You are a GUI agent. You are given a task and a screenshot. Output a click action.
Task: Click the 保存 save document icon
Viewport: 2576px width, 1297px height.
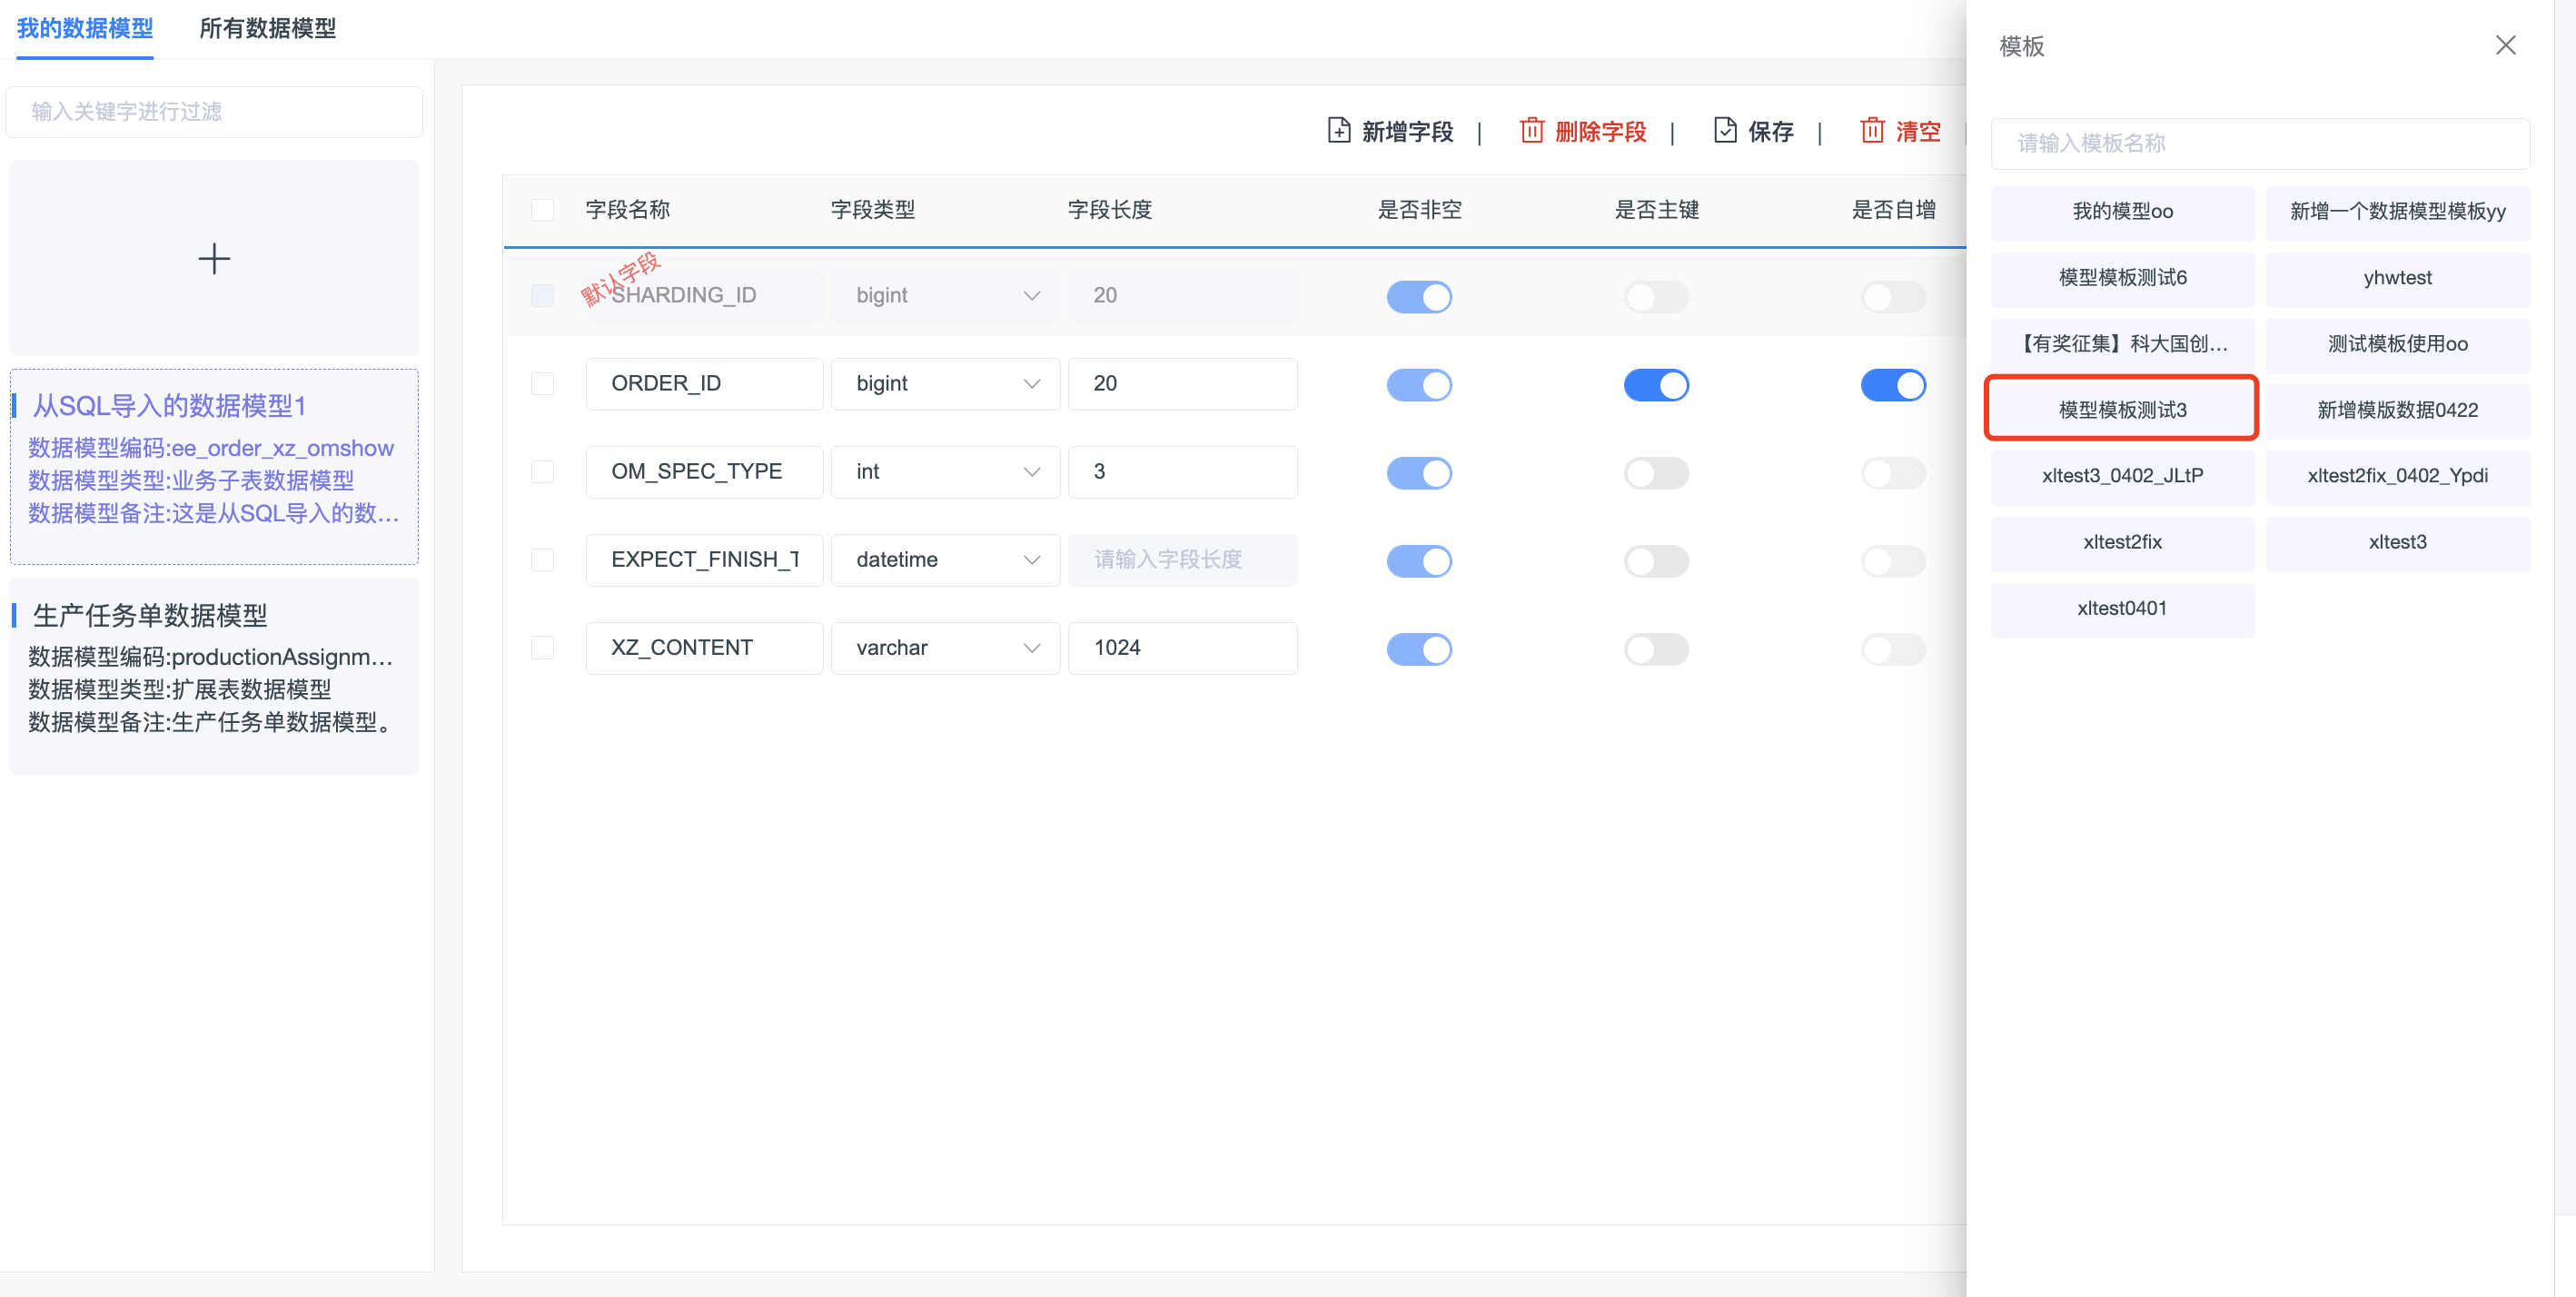click(x=1725, y=131)
